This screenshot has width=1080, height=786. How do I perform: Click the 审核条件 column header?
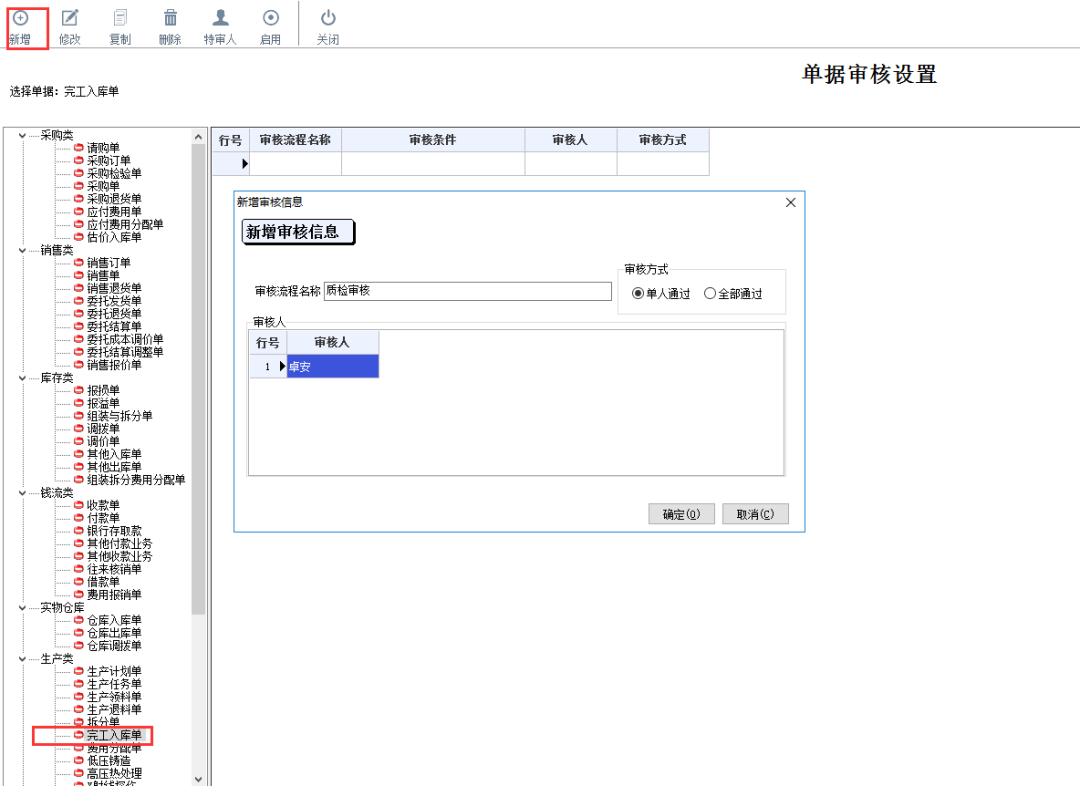[x=433, y=140]
